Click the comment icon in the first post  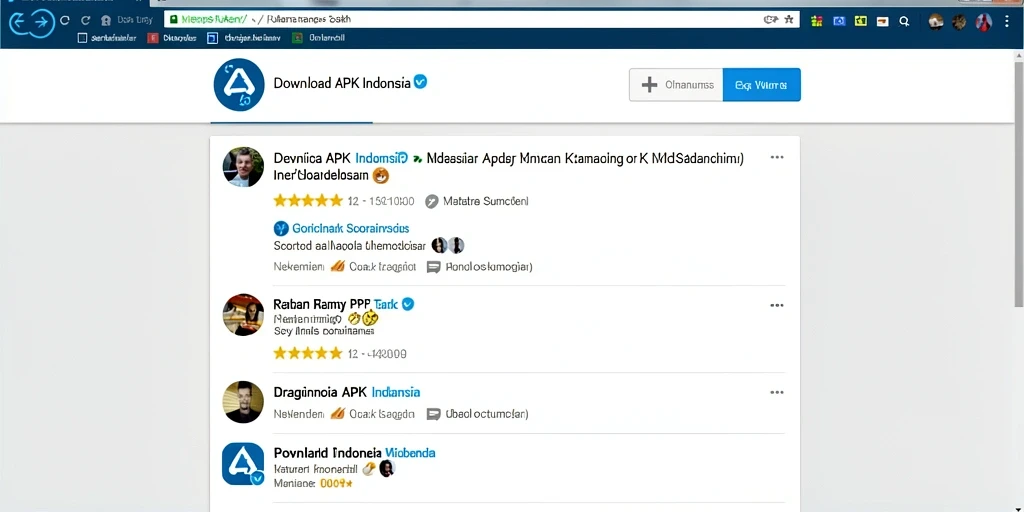(434, 267)
